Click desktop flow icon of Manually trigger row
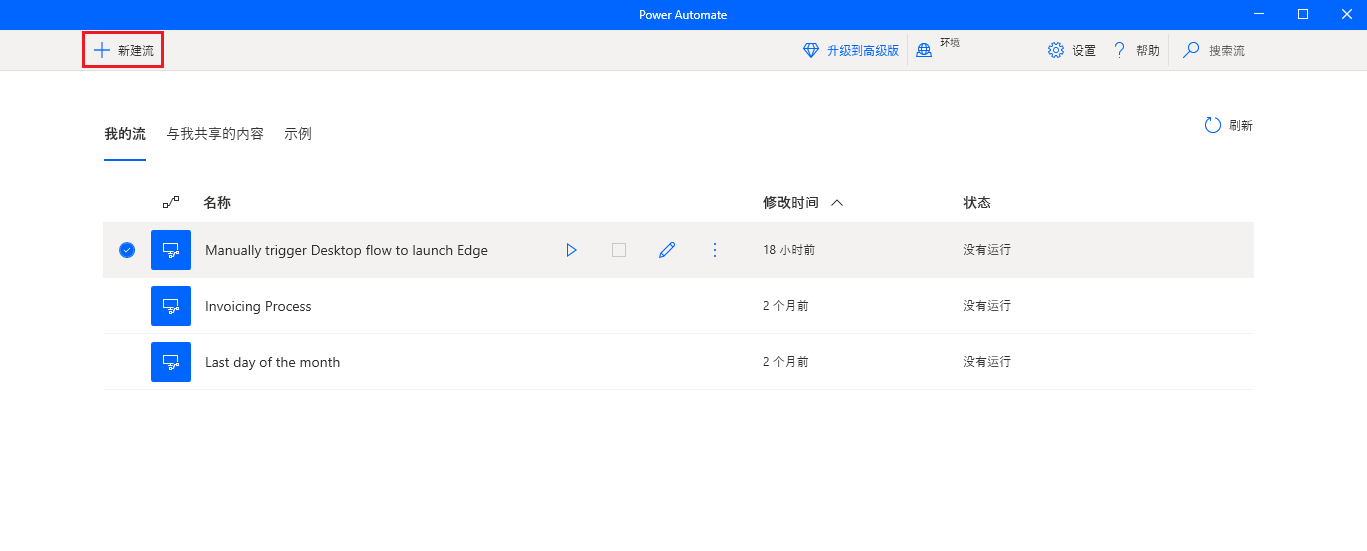Viewport: 1367px width, 551px height. [171, 250]
